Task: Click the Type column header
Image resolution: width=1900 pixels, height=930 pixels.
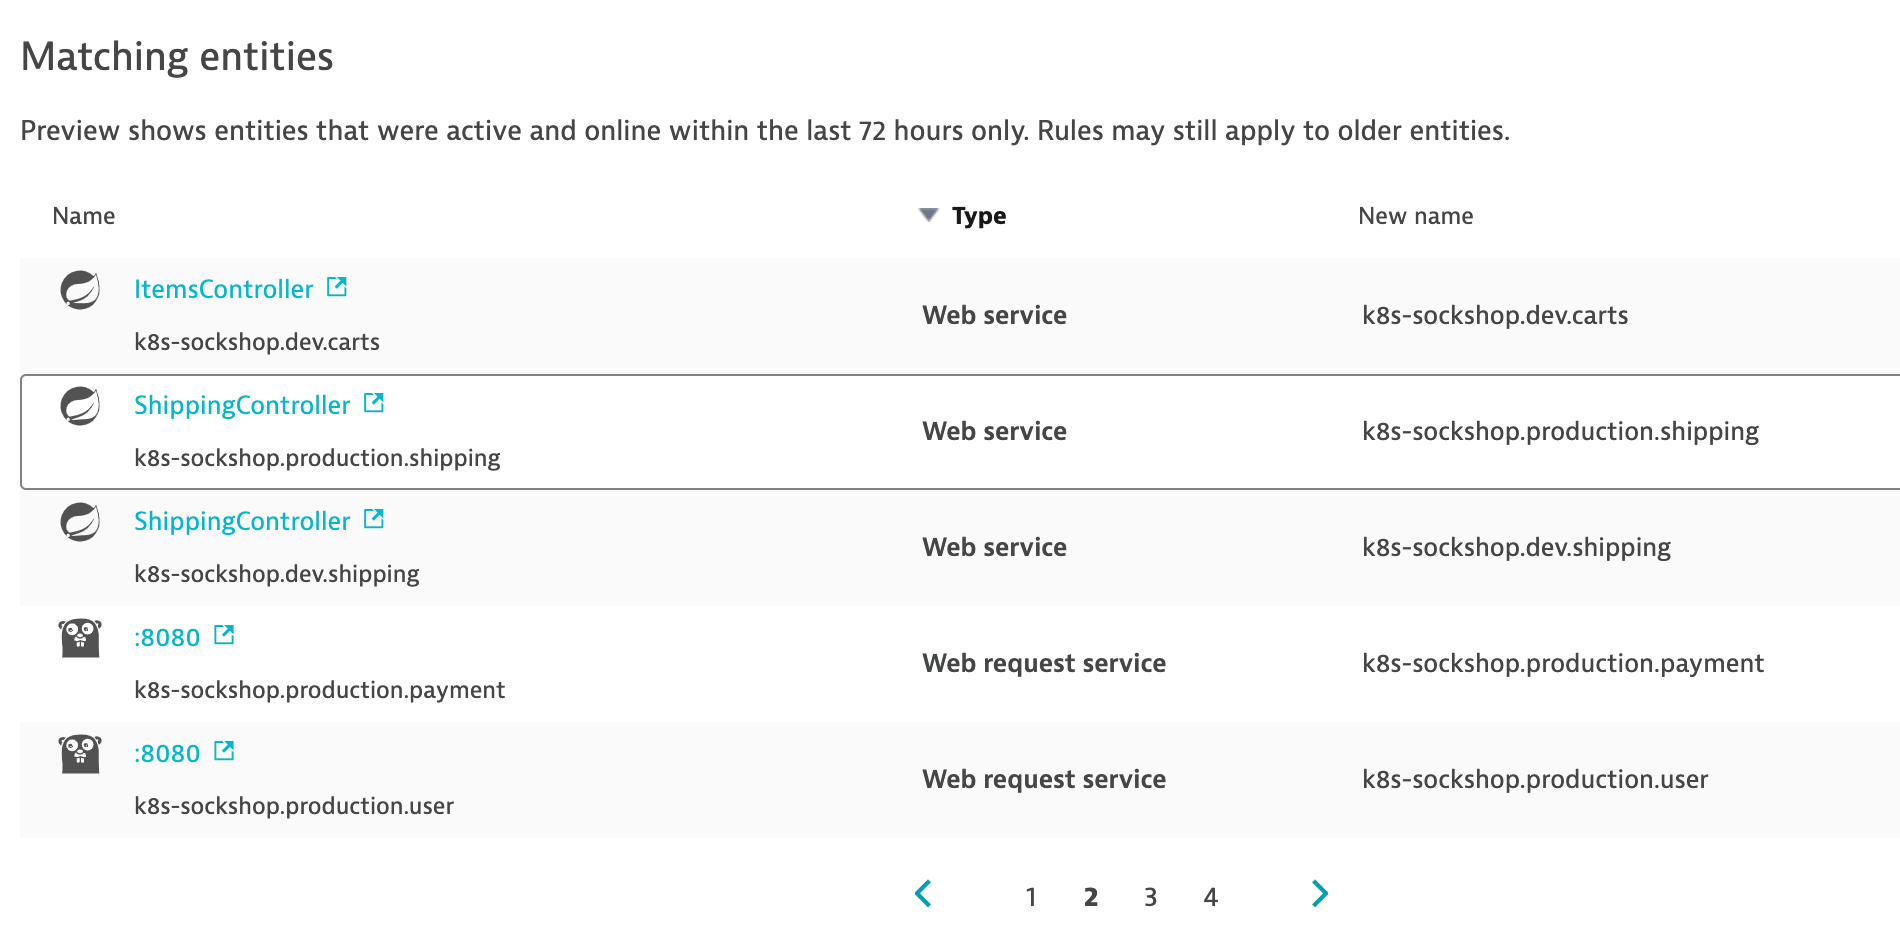Action: point(979,216)
